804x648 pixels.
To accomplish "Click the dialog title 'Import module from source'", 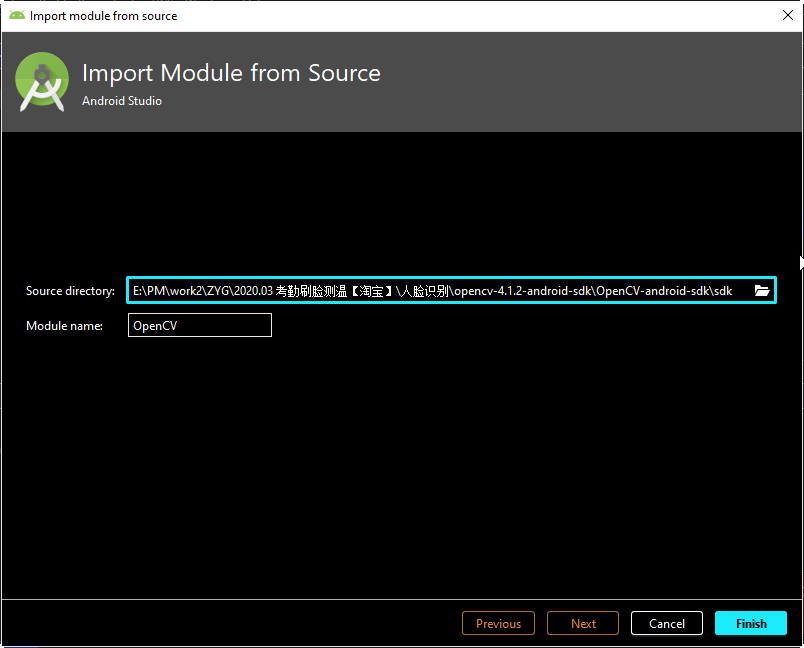I will point(103,15).
